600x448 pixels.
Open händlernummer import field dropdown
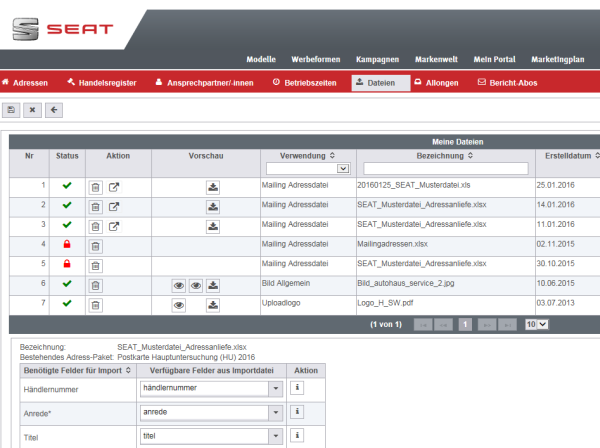click(x=276, y=388)
